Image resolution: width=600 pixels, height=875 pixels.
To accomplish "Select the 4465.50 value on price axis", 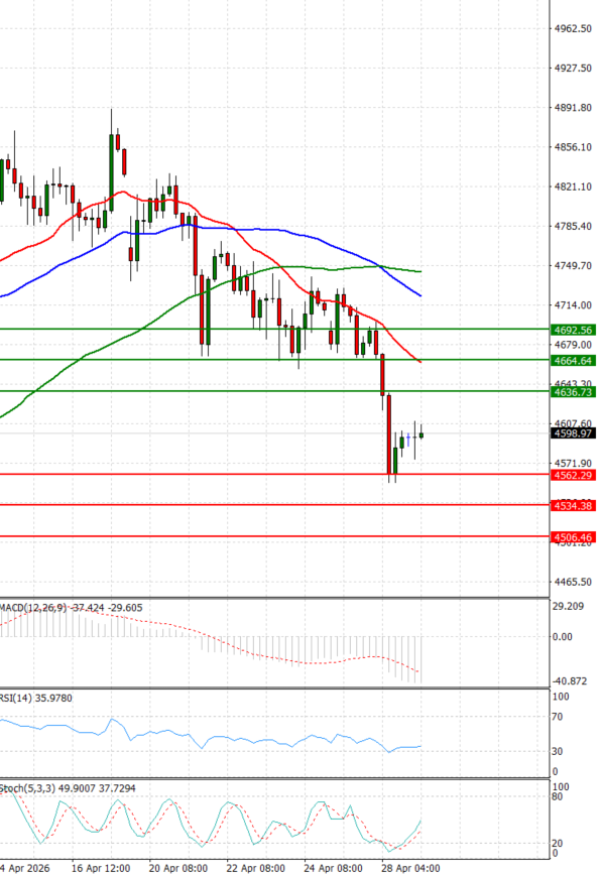I will click(x=573, y=582).
